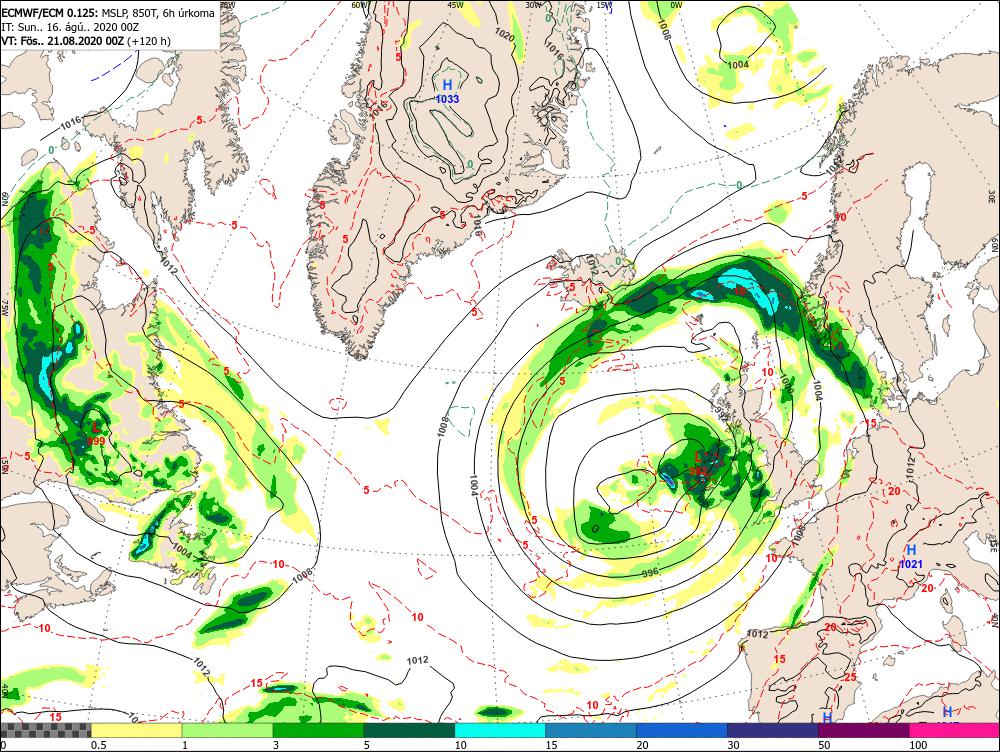
Task: Click the red L marker above '999'
Action: pos(96,427)
